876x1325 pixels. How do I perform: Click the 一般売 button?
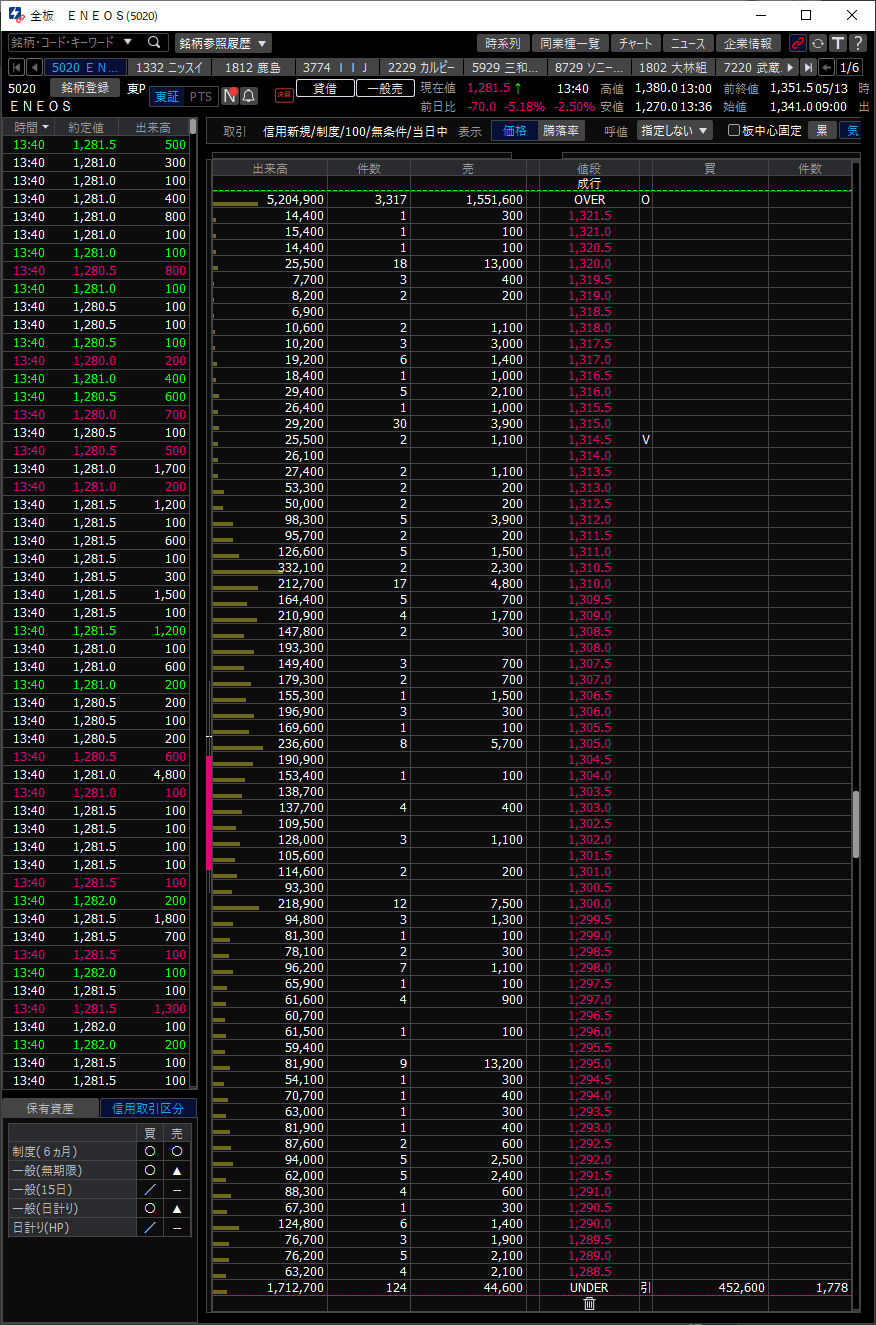(384, 88)
